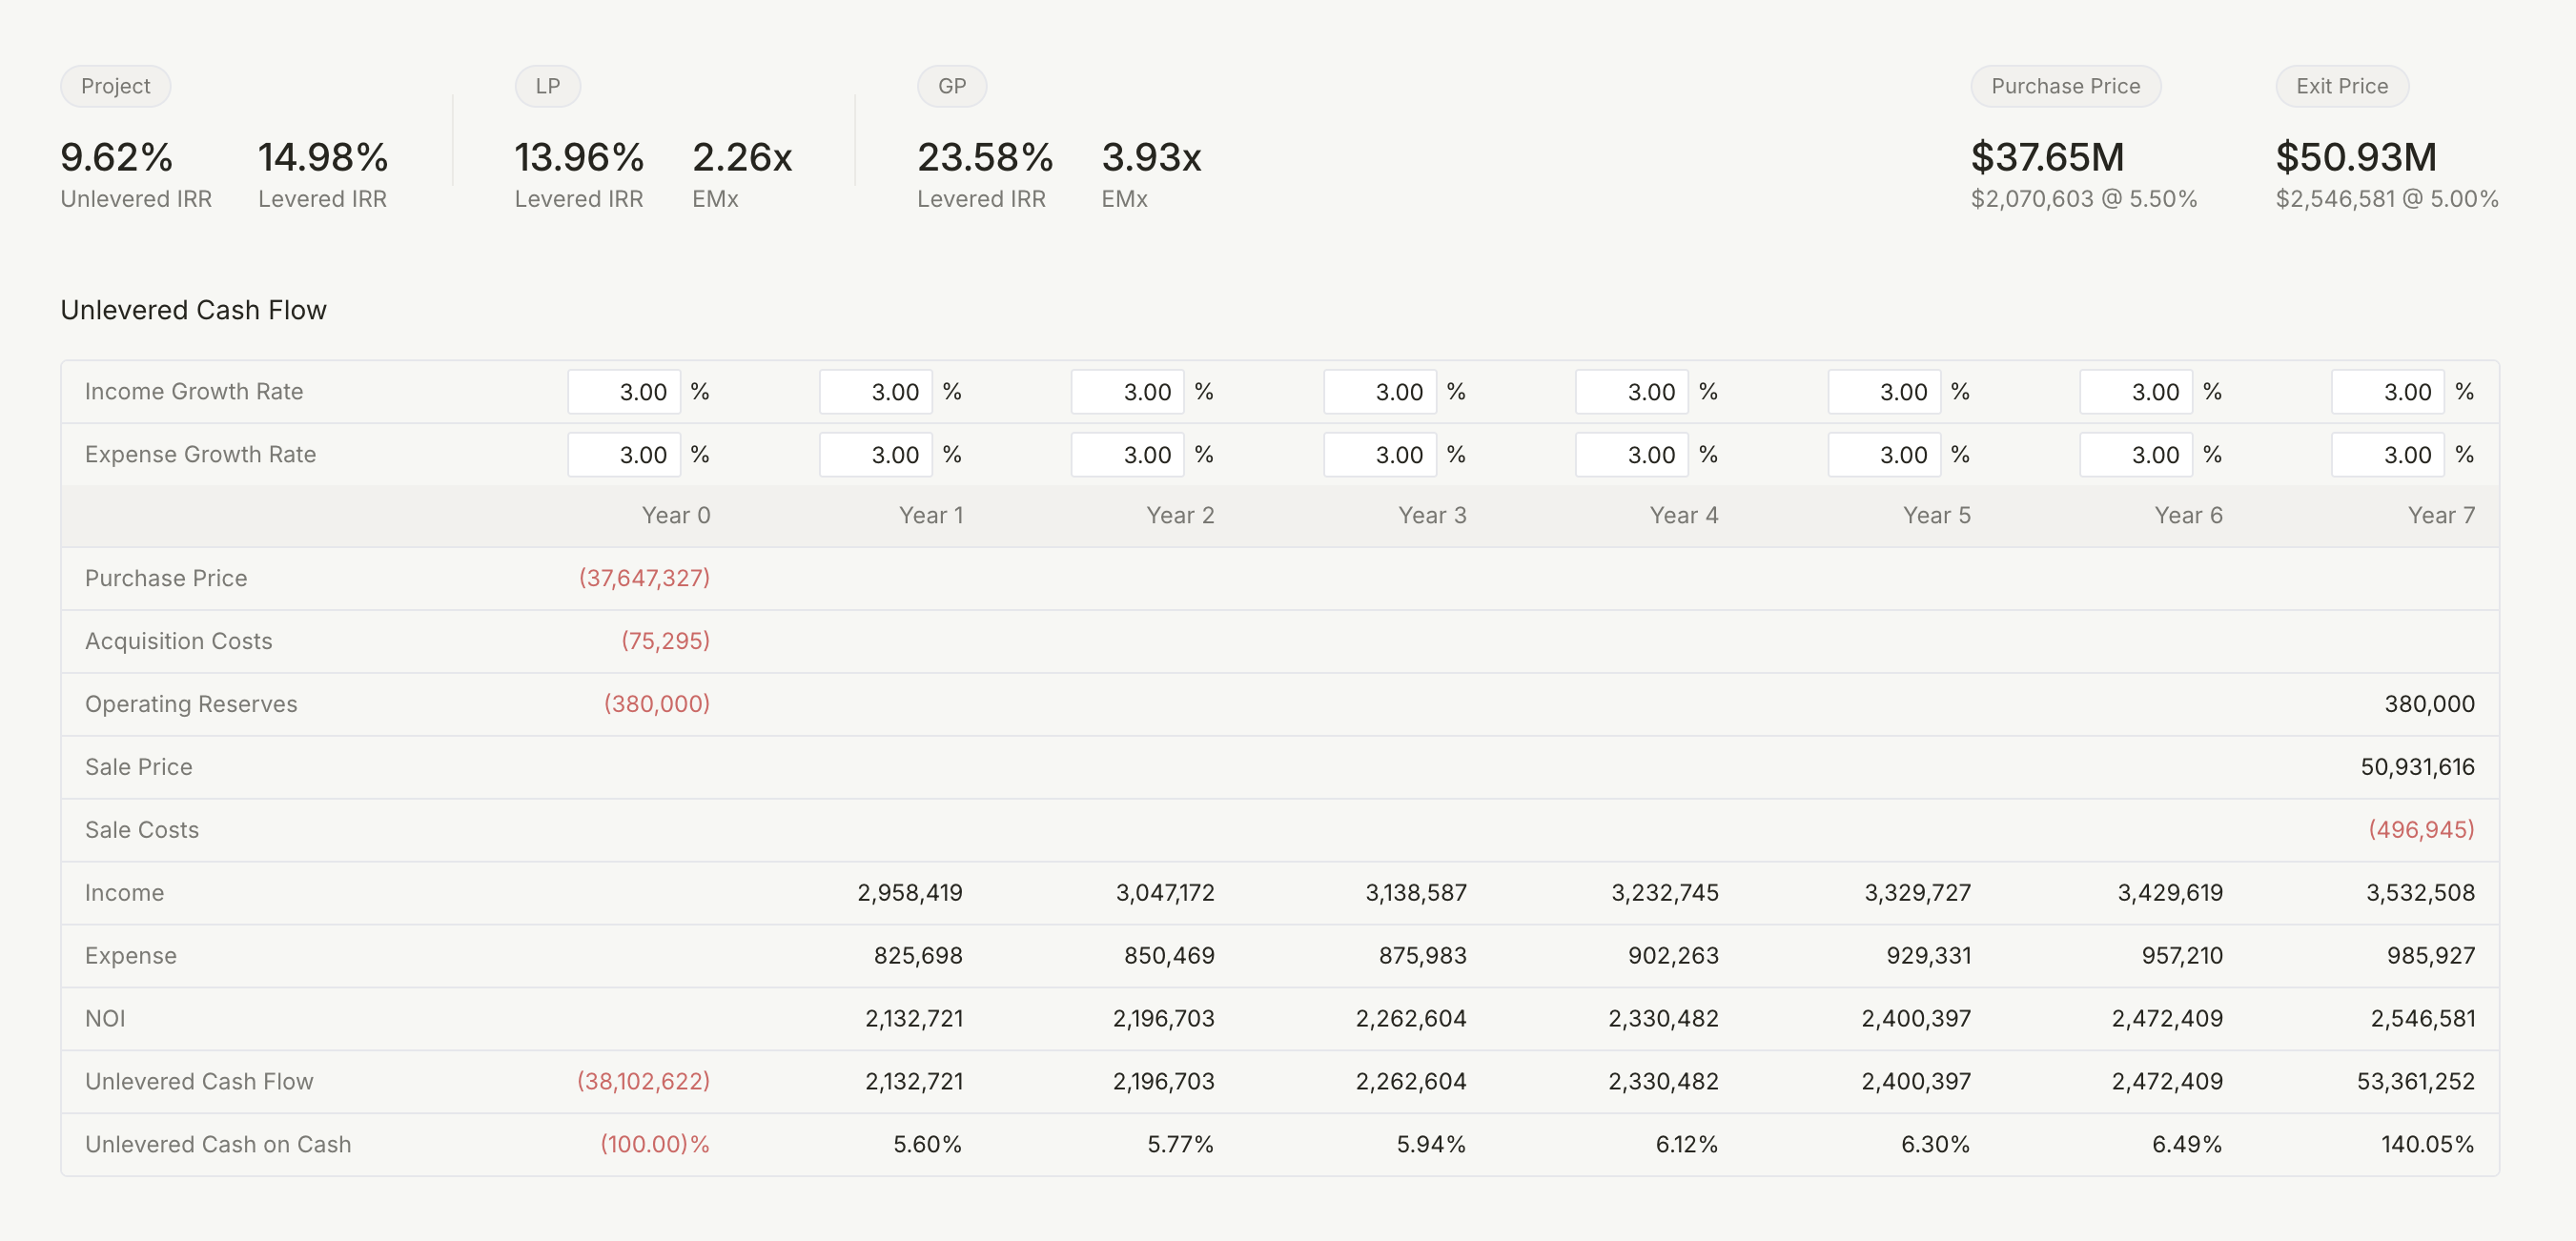Click the Unlevered Cash on Cash row label
This screenshot has width=2576, height=1241.
[x=218, y=1144]
